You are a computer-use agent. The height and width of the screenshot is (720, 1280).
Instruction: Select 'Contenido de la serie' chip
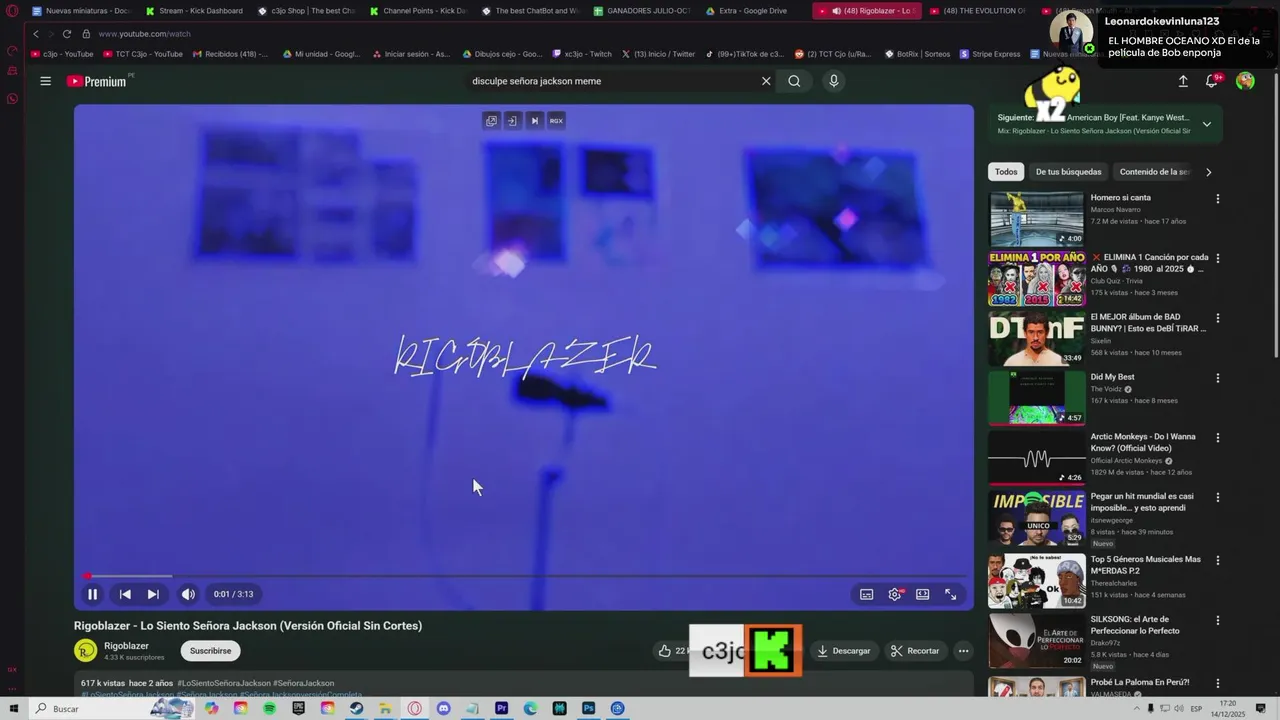pos(1155,172)
